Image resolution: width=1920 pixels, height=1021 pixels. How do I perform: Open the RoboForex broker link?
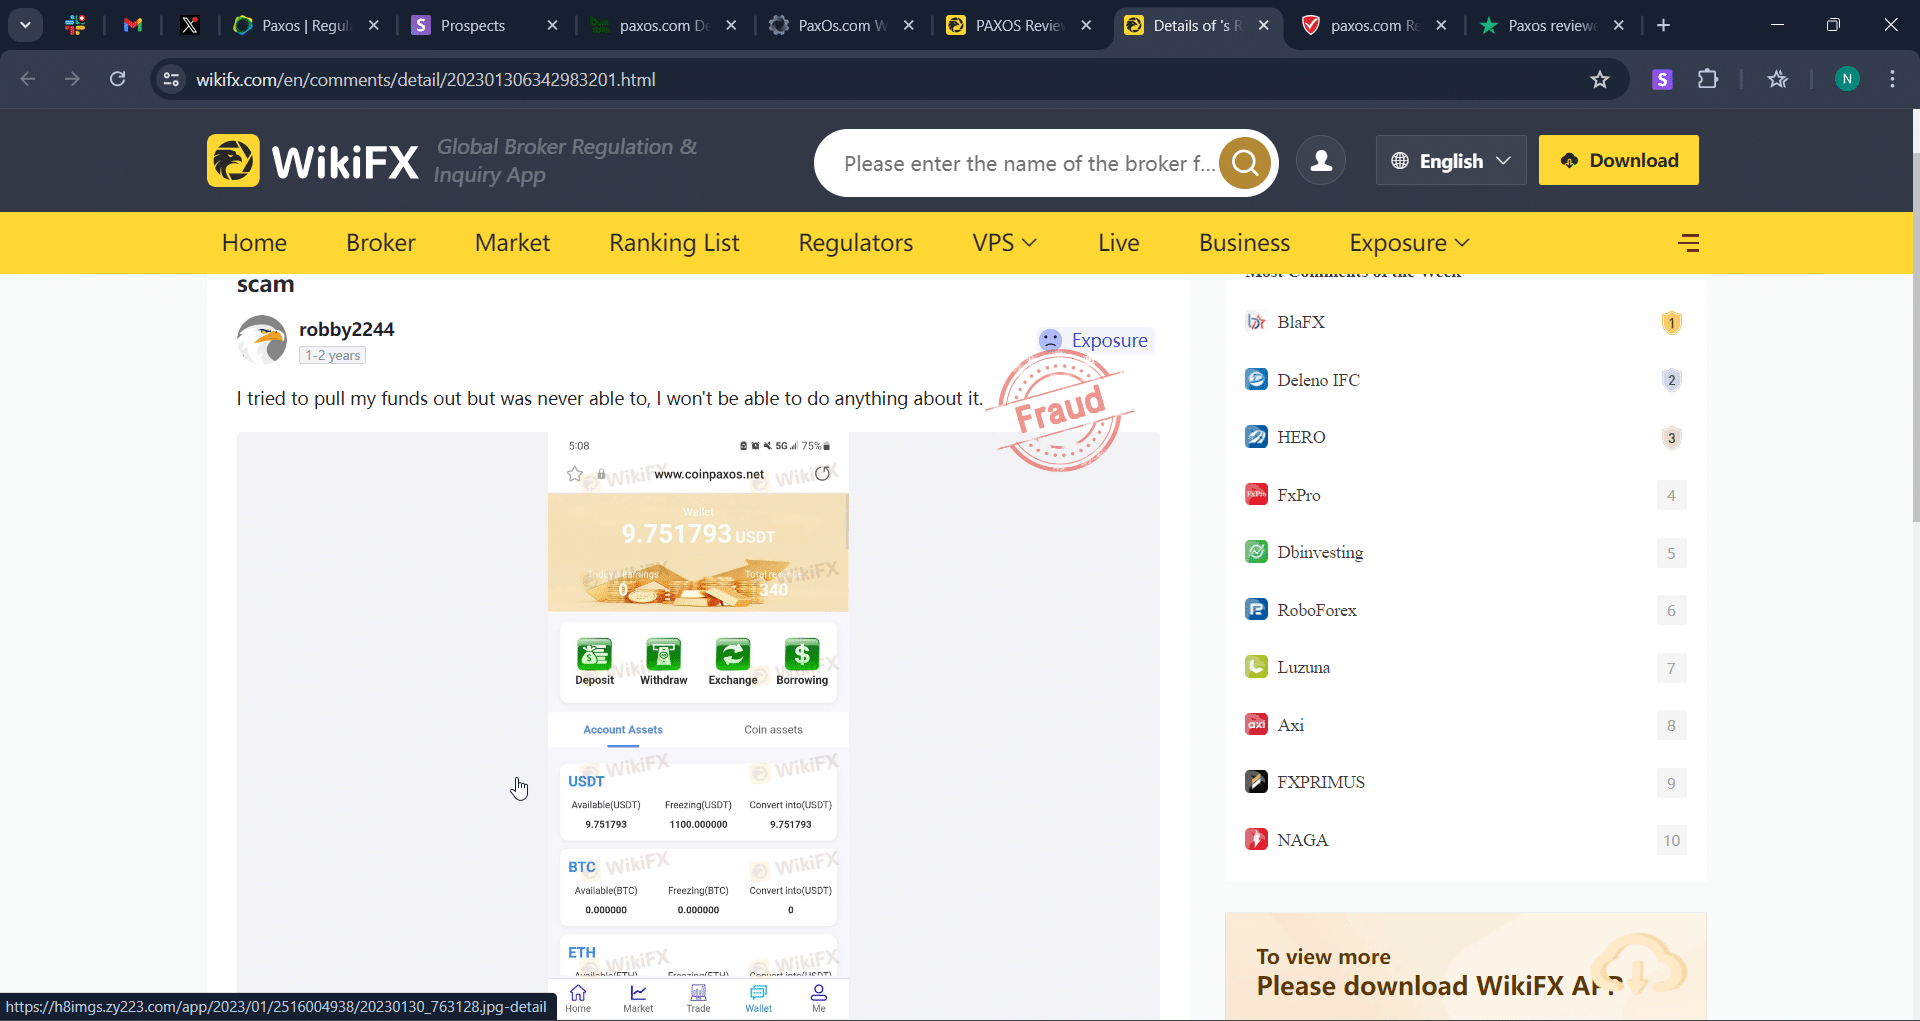(x=1317, y=610)
